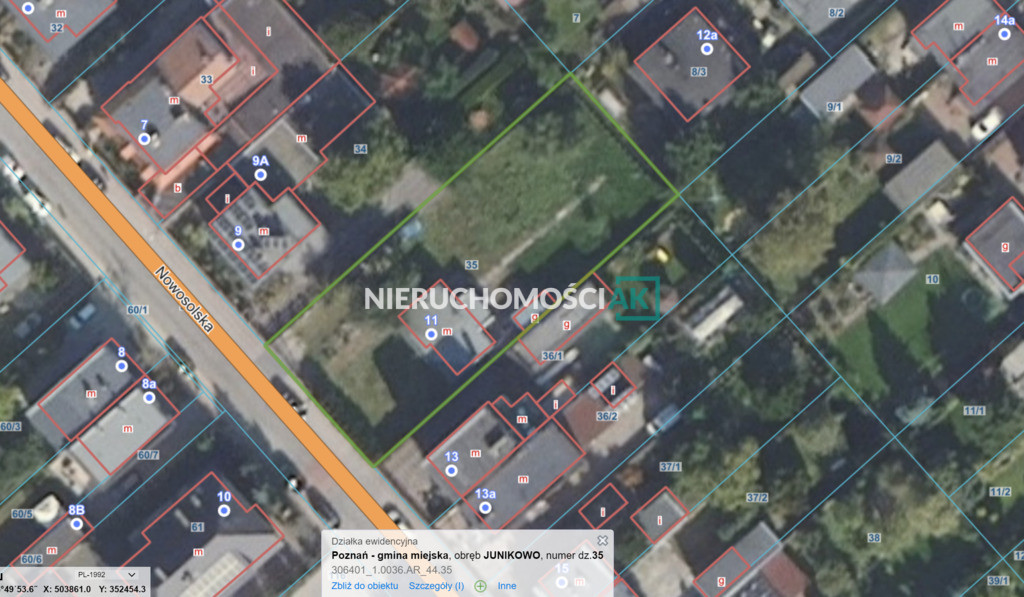Viewport: 1024px width, 597px height.
Task: Click the green plus icon in parcel popup
Action: tap(480, 586)
